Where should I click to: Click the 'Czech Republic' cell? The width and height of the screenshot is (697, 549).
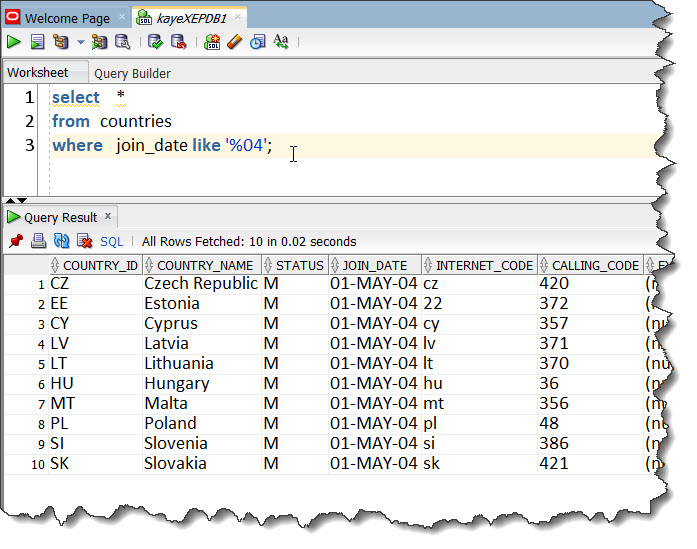click(201, 284)
